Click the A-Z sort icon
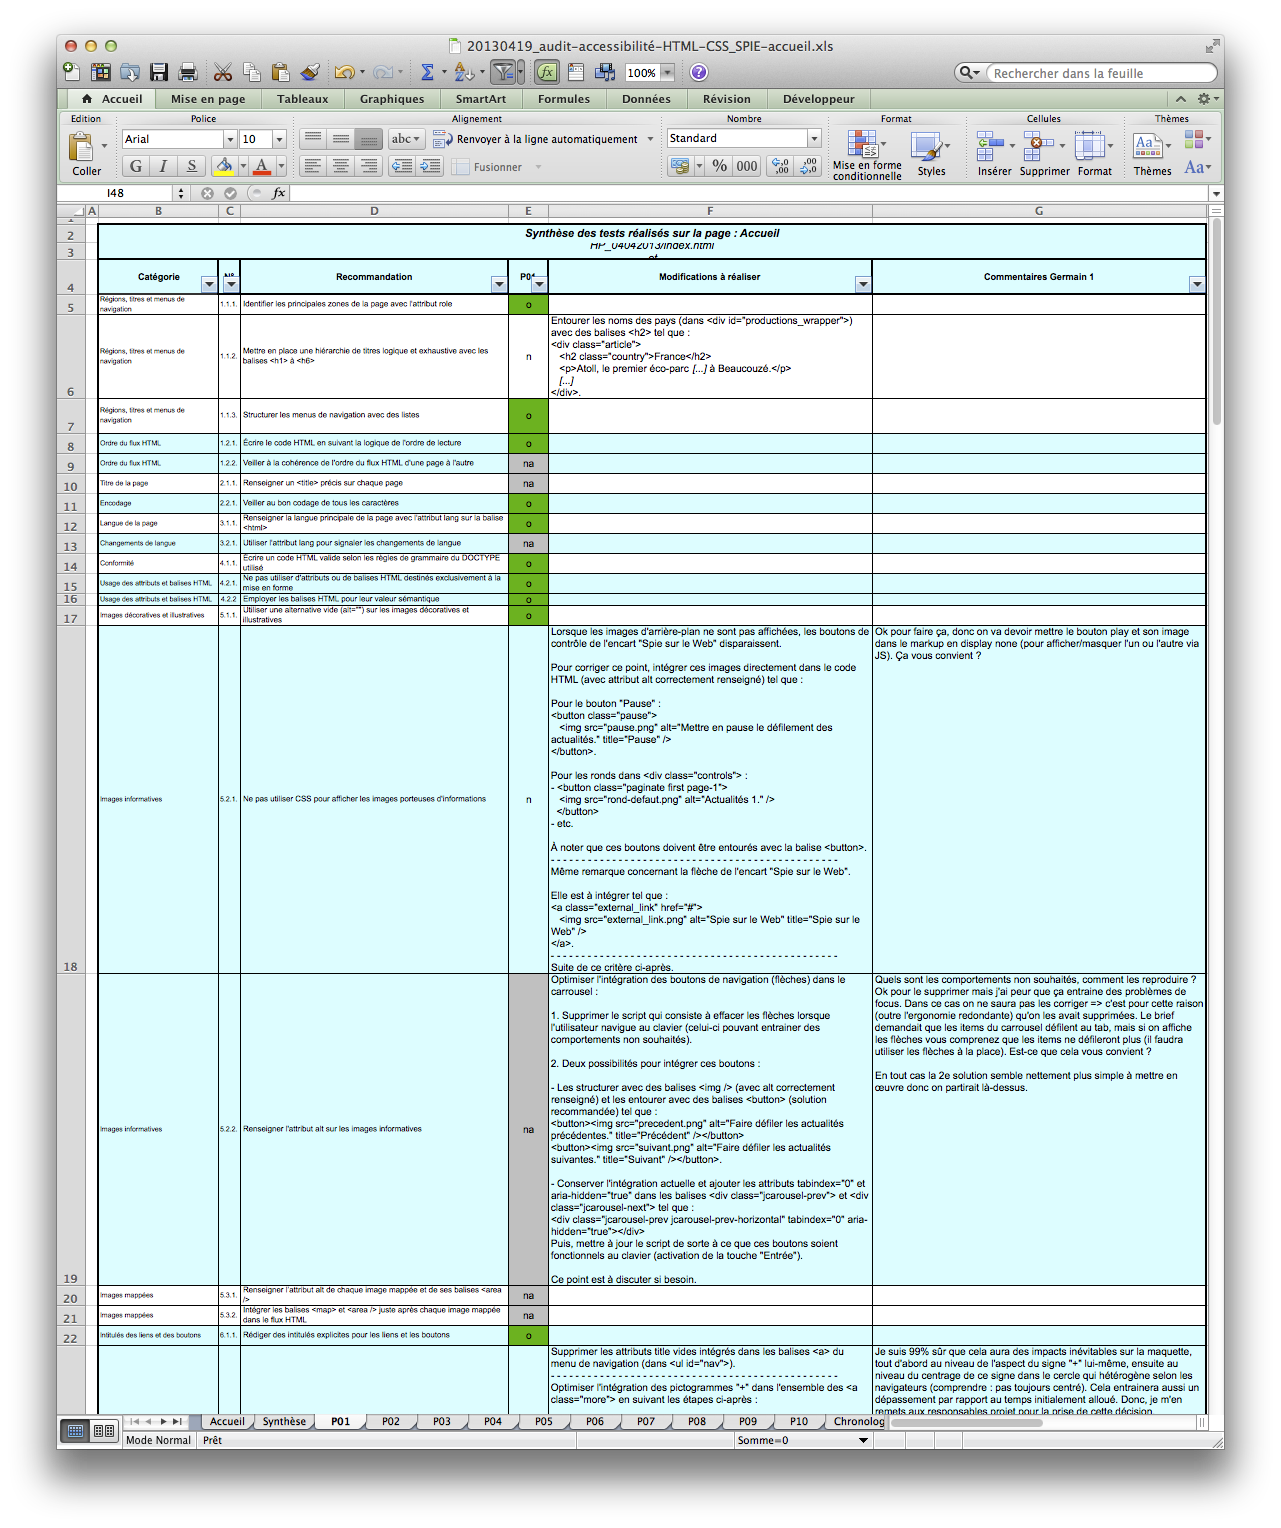 463,72
